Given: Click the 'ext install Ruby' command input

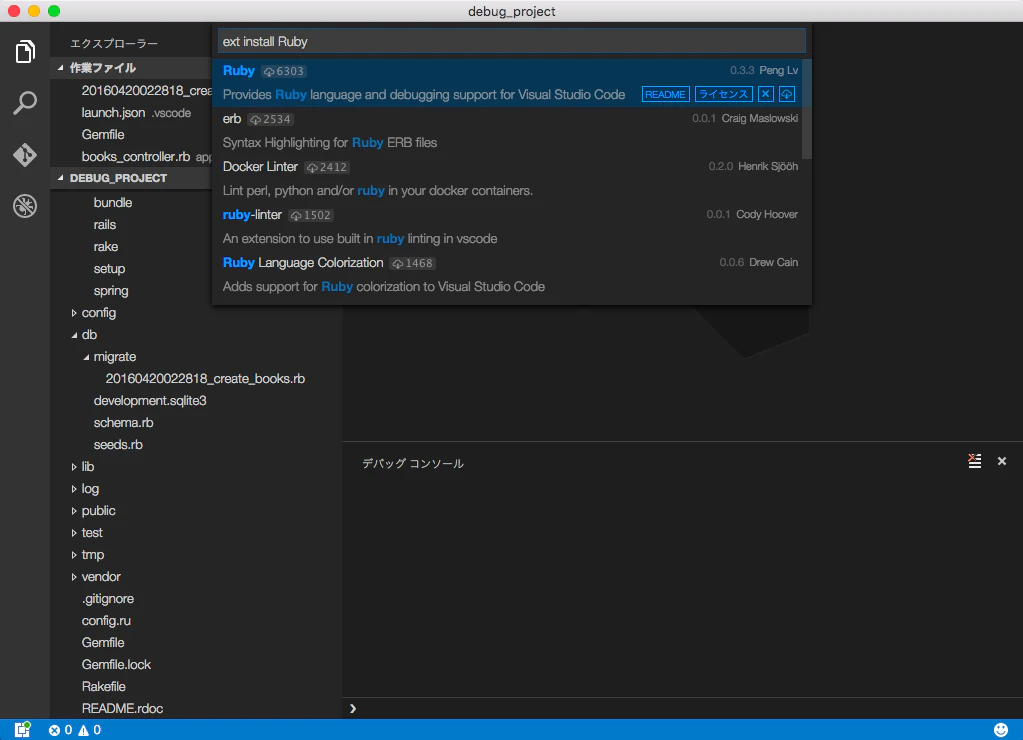Looking at the screenshot, I should click(x=512, y=41).
